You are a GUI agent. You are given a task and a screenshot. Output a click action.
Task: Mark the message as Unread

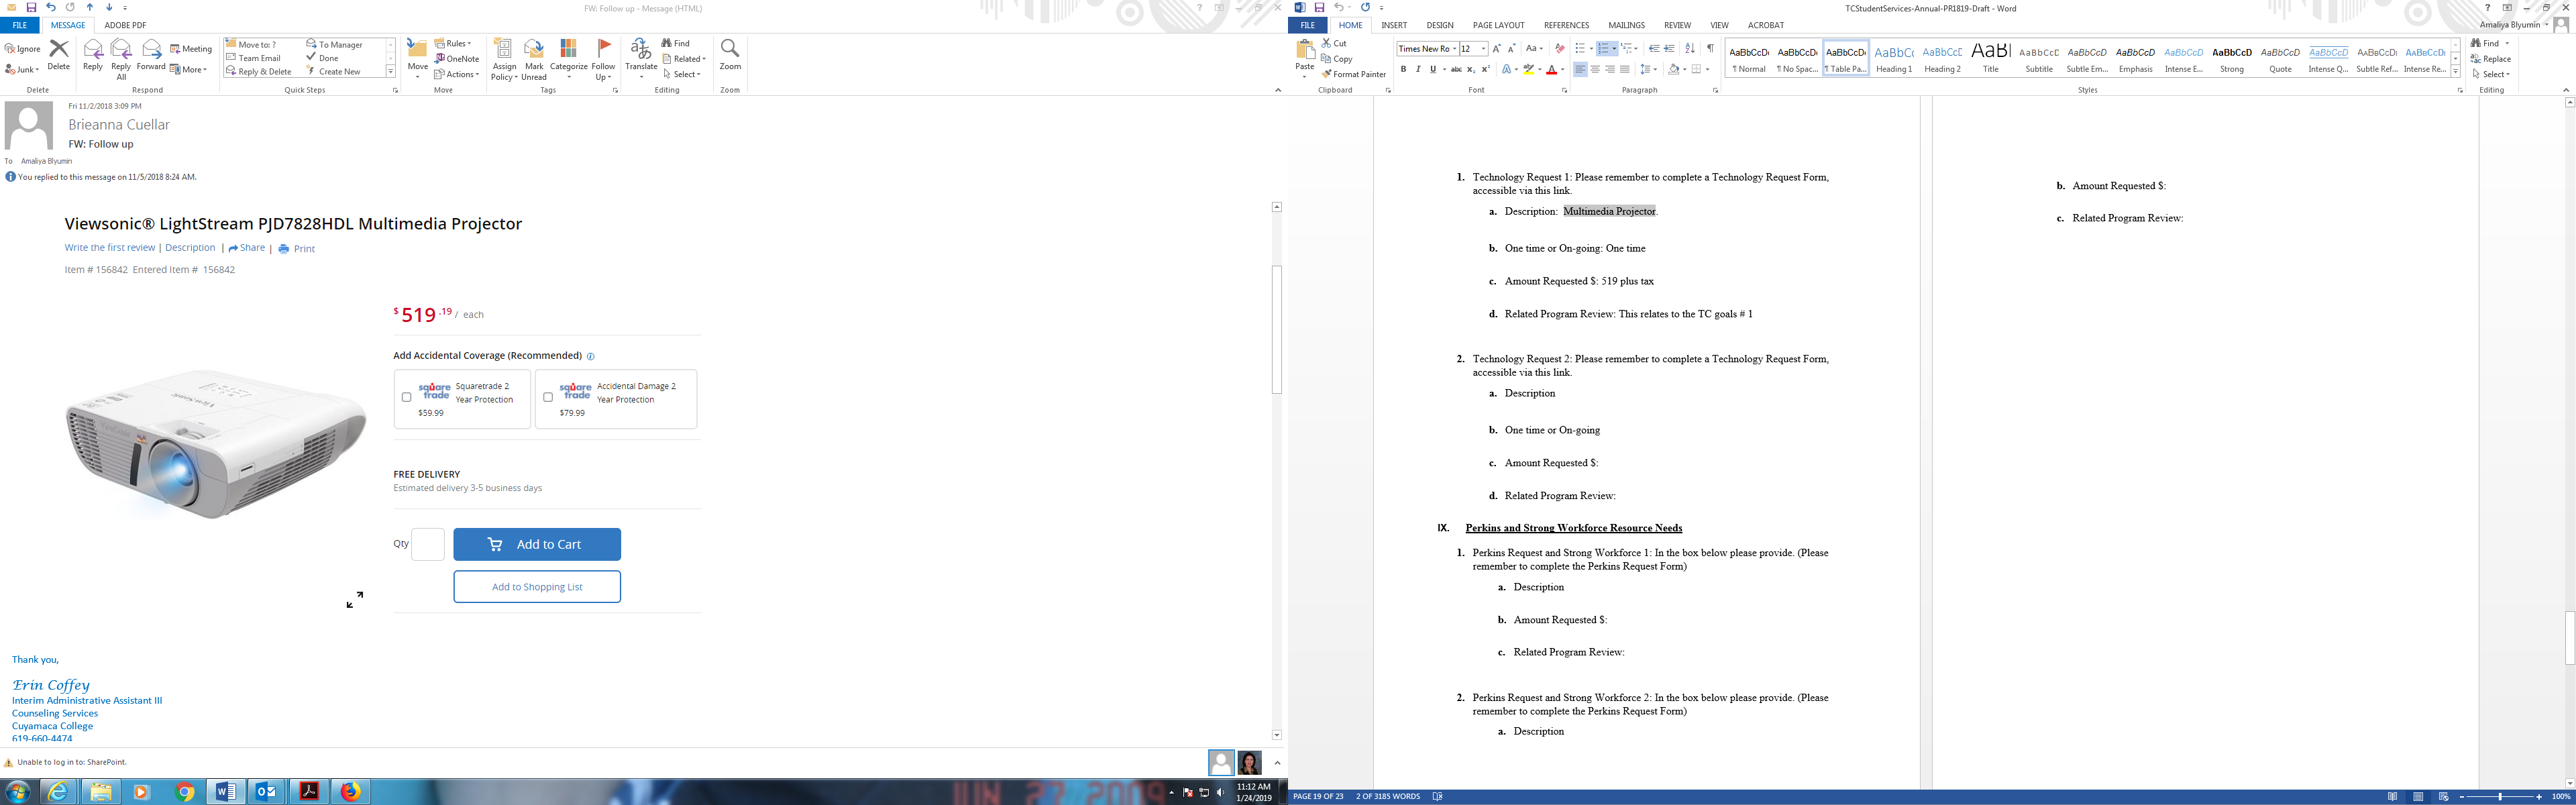[534, 60]
